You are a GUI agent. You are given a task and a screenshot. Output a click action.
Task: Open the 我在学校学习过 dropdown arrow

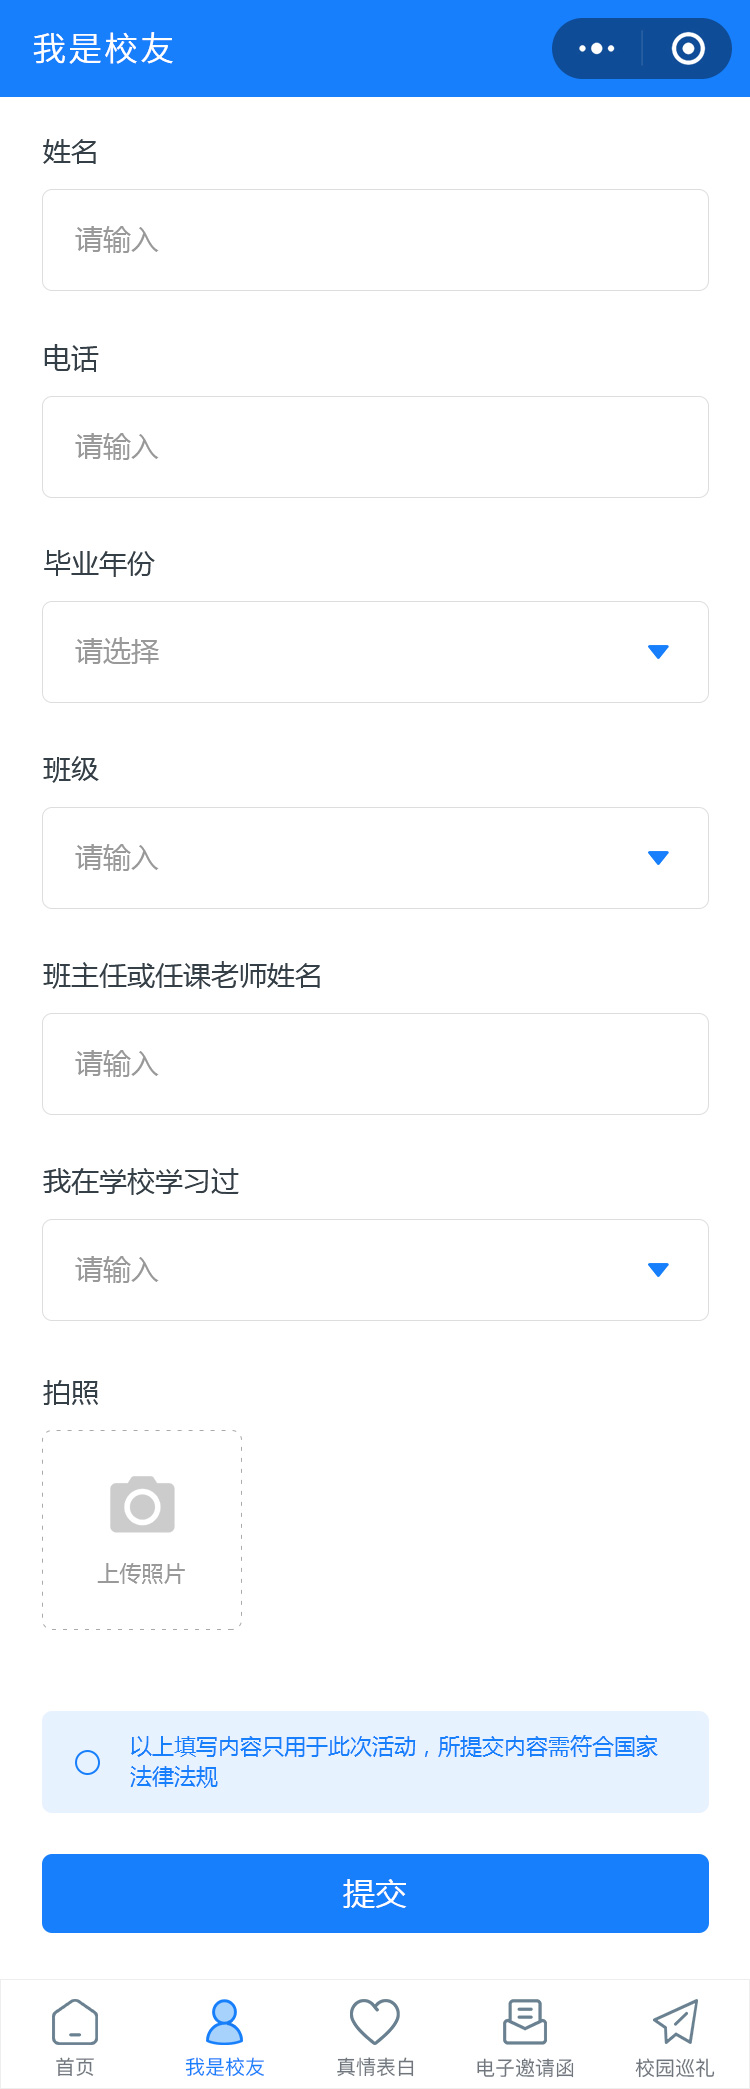tap(658, 1270)
